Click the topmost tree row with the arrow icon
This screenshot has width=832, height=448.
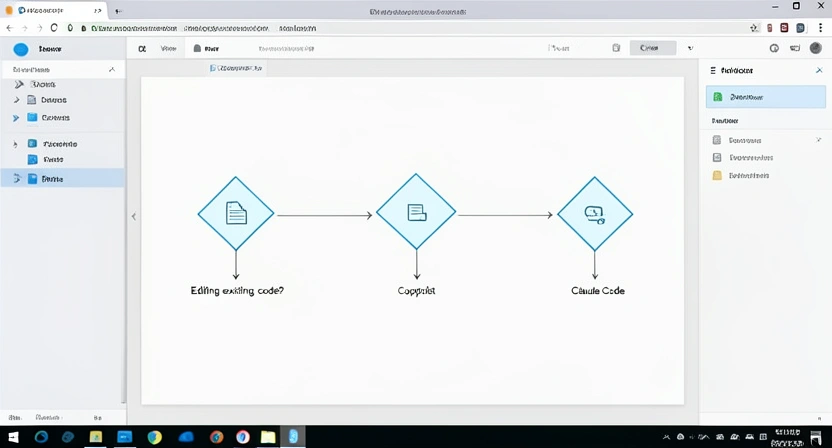63,84
